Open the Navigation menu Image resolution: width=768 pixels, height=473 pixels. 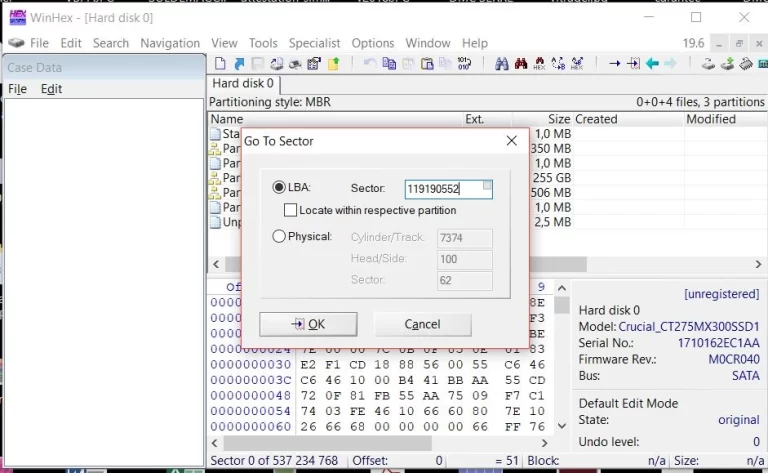(170, 43)
